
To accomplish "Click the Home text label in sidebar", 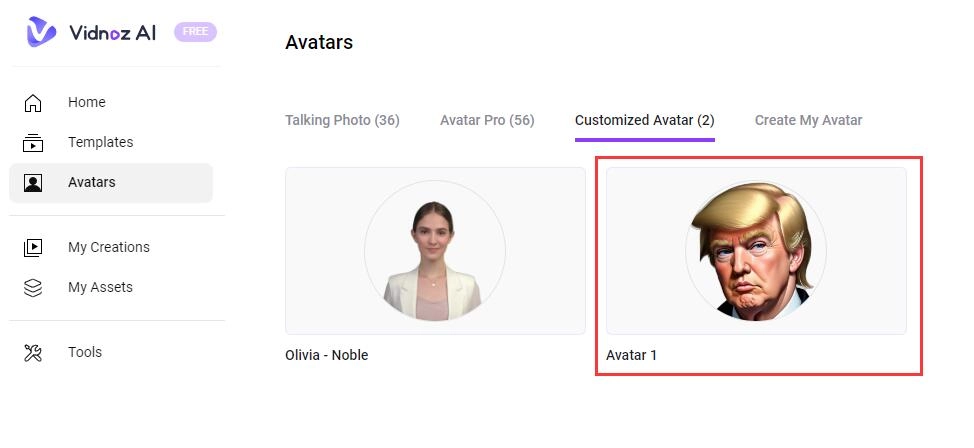I will 87,102.
